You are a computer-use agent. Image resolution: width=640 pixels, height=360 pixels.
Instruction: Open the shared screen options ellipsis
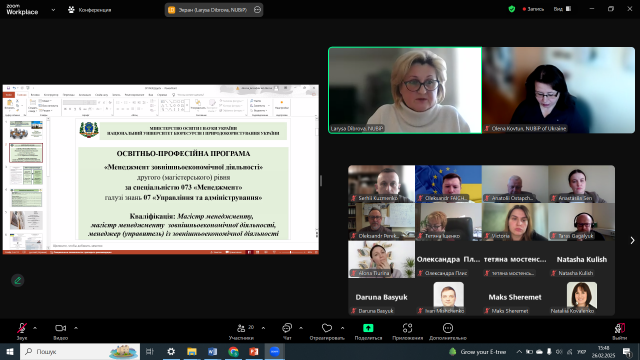(257, 10)
